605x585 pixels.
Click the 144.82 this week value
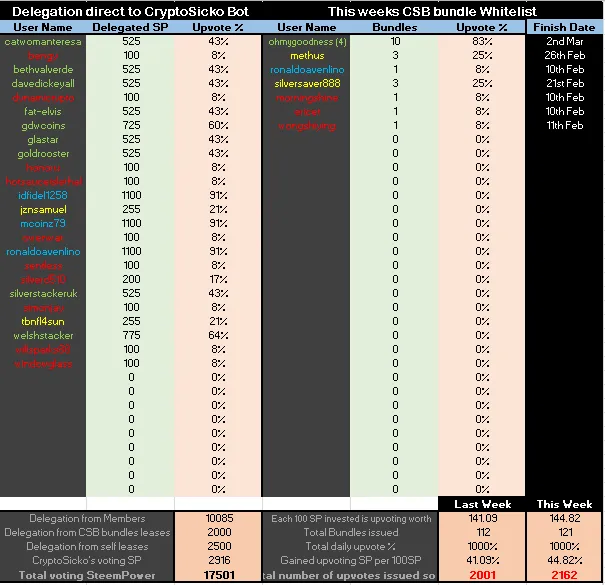[x=564, y=518]
